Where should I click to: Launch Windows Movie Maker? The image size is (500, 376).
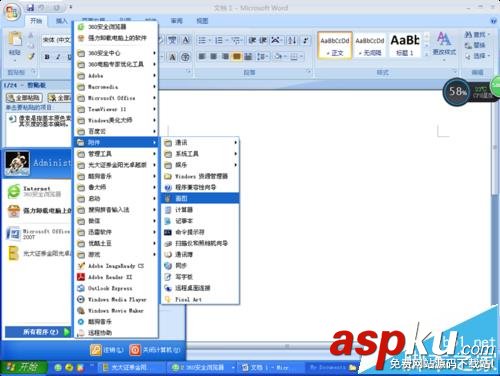pyautogui.click(x=116, y=310)
